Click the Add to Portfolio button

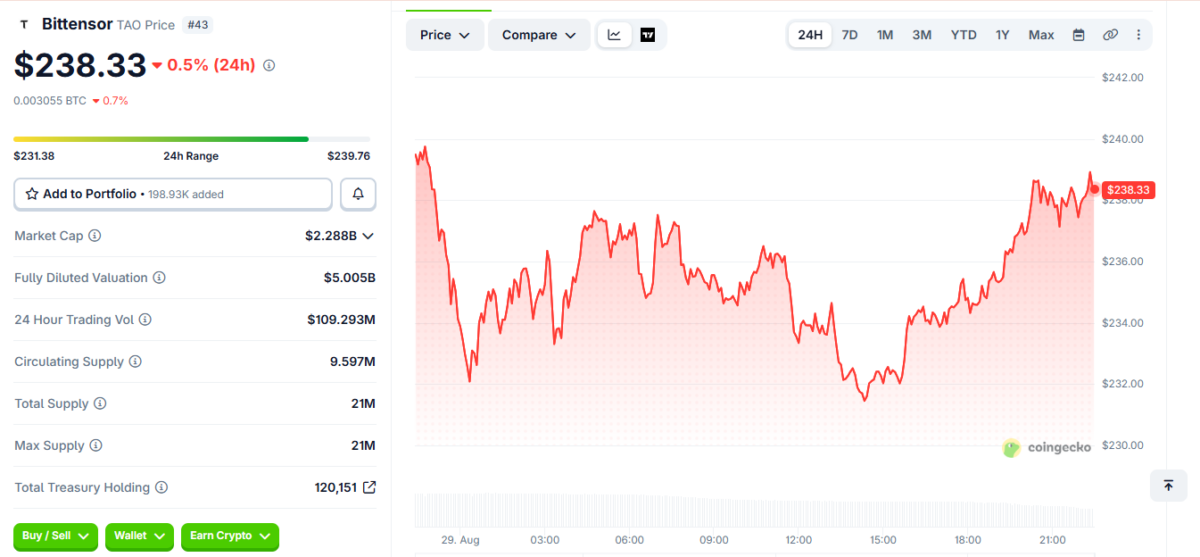click(x=173, y=194)
